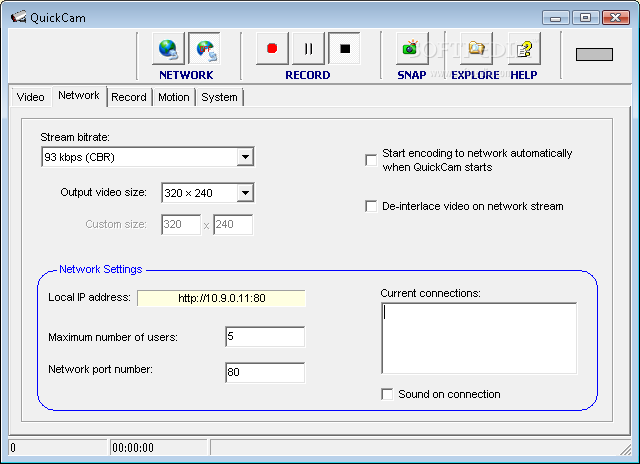Take a snapshot with the SNAP camera icon

[x=412, y=49]
